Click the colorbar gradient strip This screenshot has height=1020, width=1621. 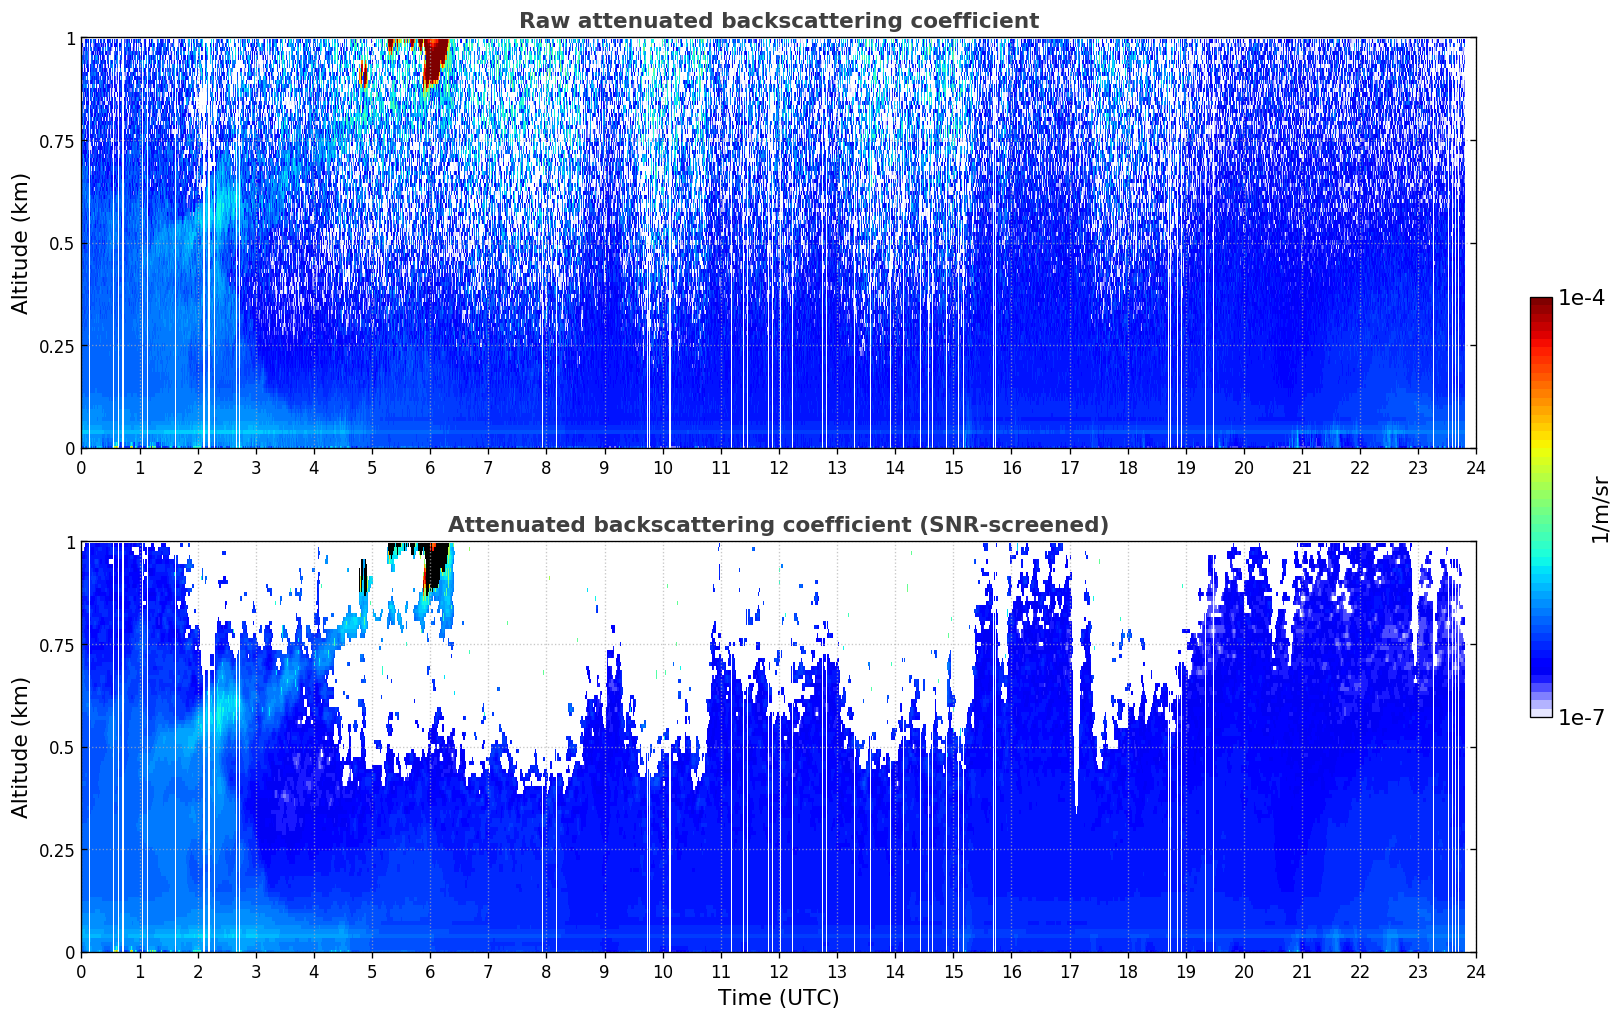pyautogui.click(x=1541, y=507)
